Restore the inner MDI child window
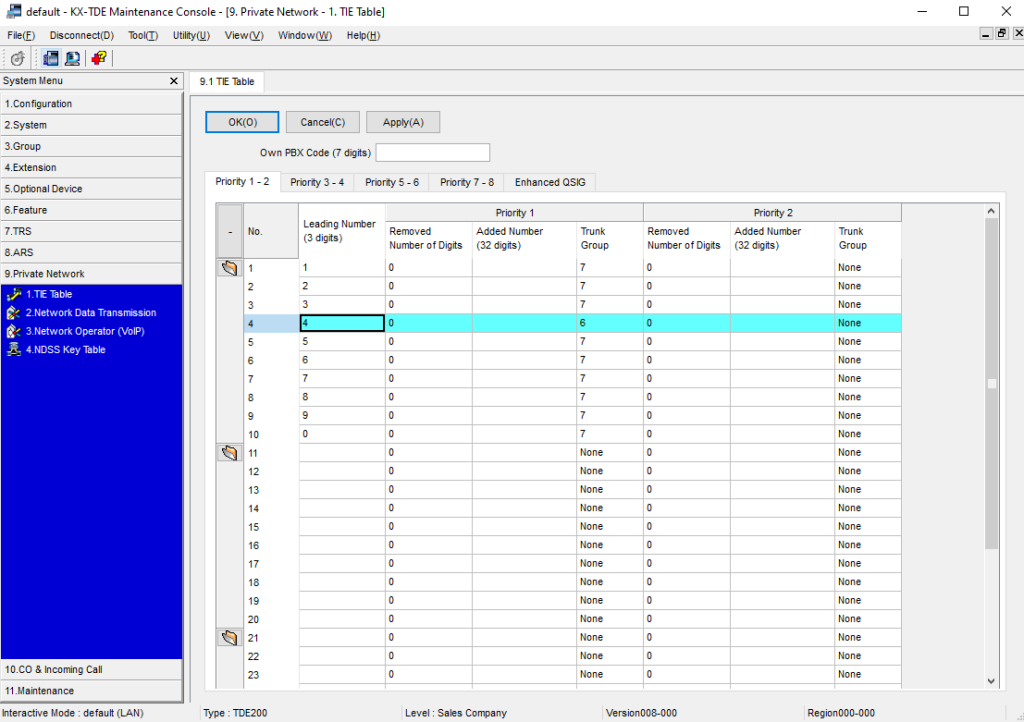 point(1002,33)
